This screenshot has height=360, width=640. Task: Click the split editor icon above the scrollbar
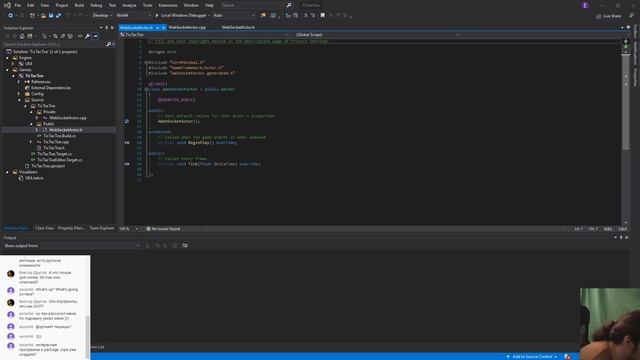point(625,41)
